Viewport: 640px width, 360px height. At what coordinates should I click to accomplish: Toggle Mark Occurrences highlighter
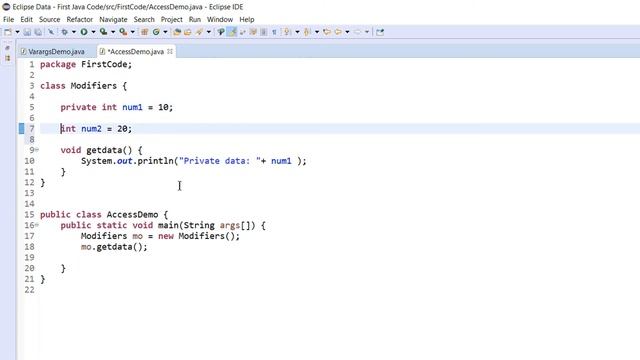(232, 32)
